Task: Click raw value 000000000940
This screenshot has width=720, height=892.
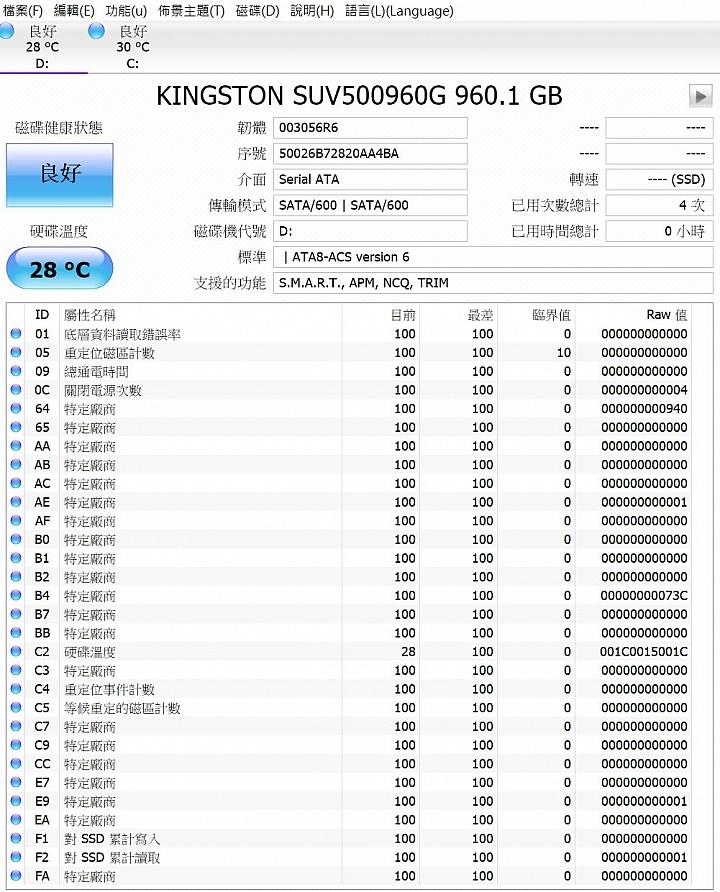Action: 644,408
